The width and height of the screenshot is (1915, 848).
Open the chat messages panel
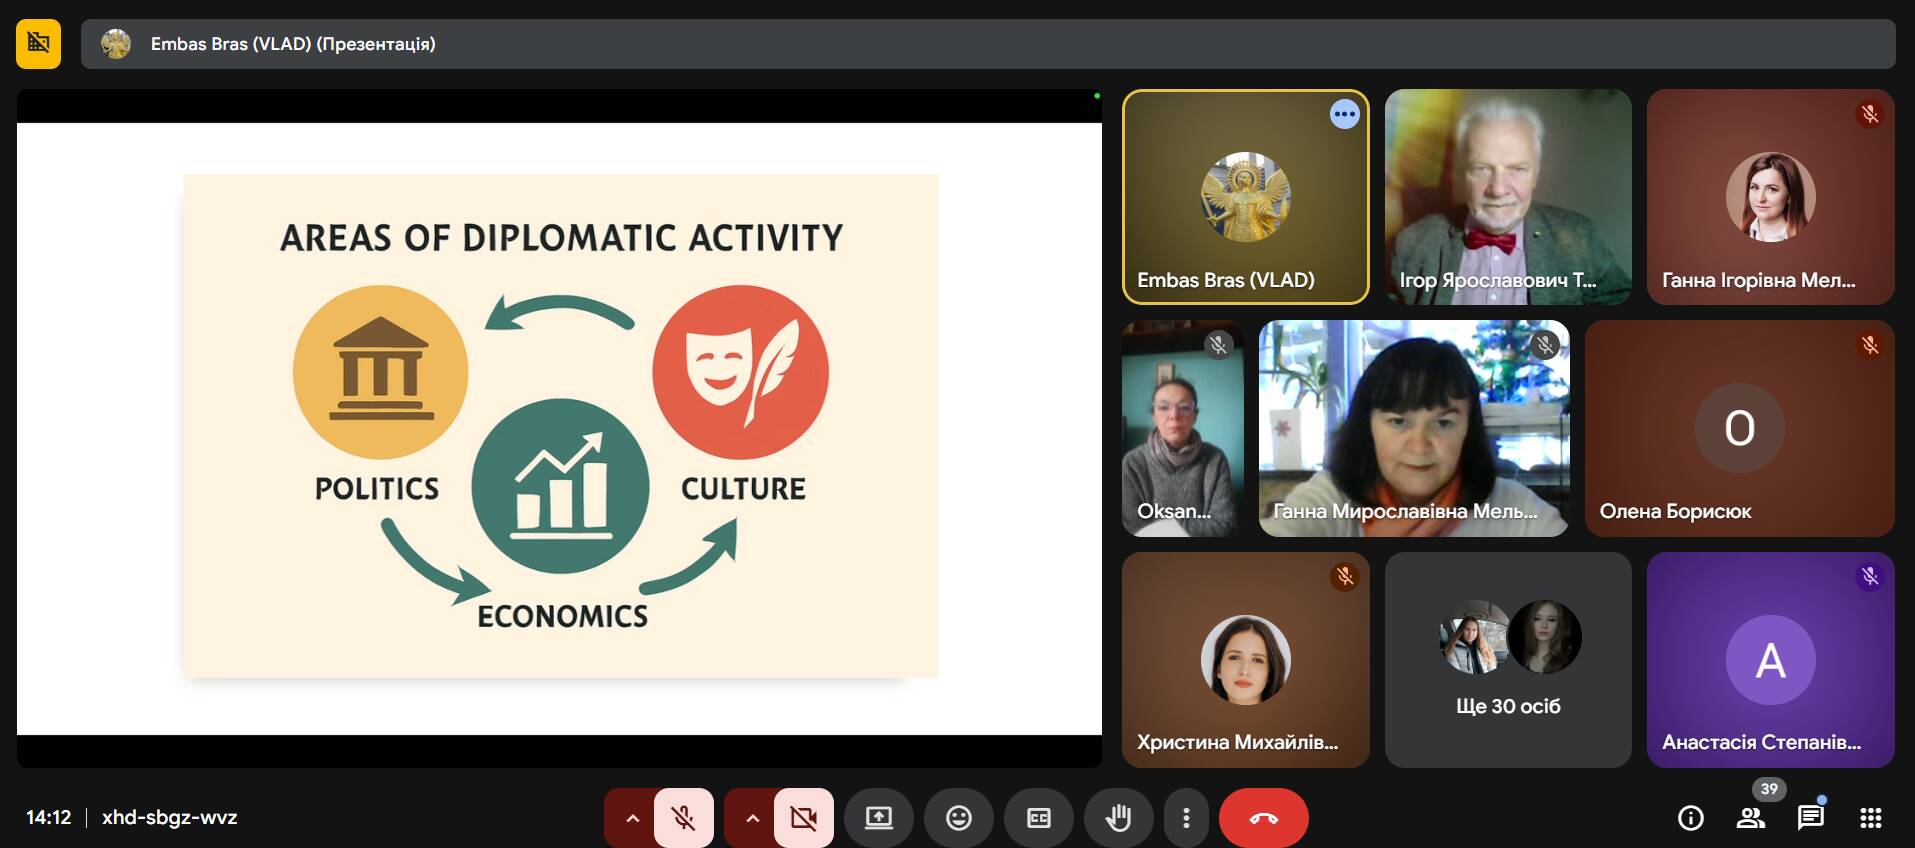(1810, 818)
